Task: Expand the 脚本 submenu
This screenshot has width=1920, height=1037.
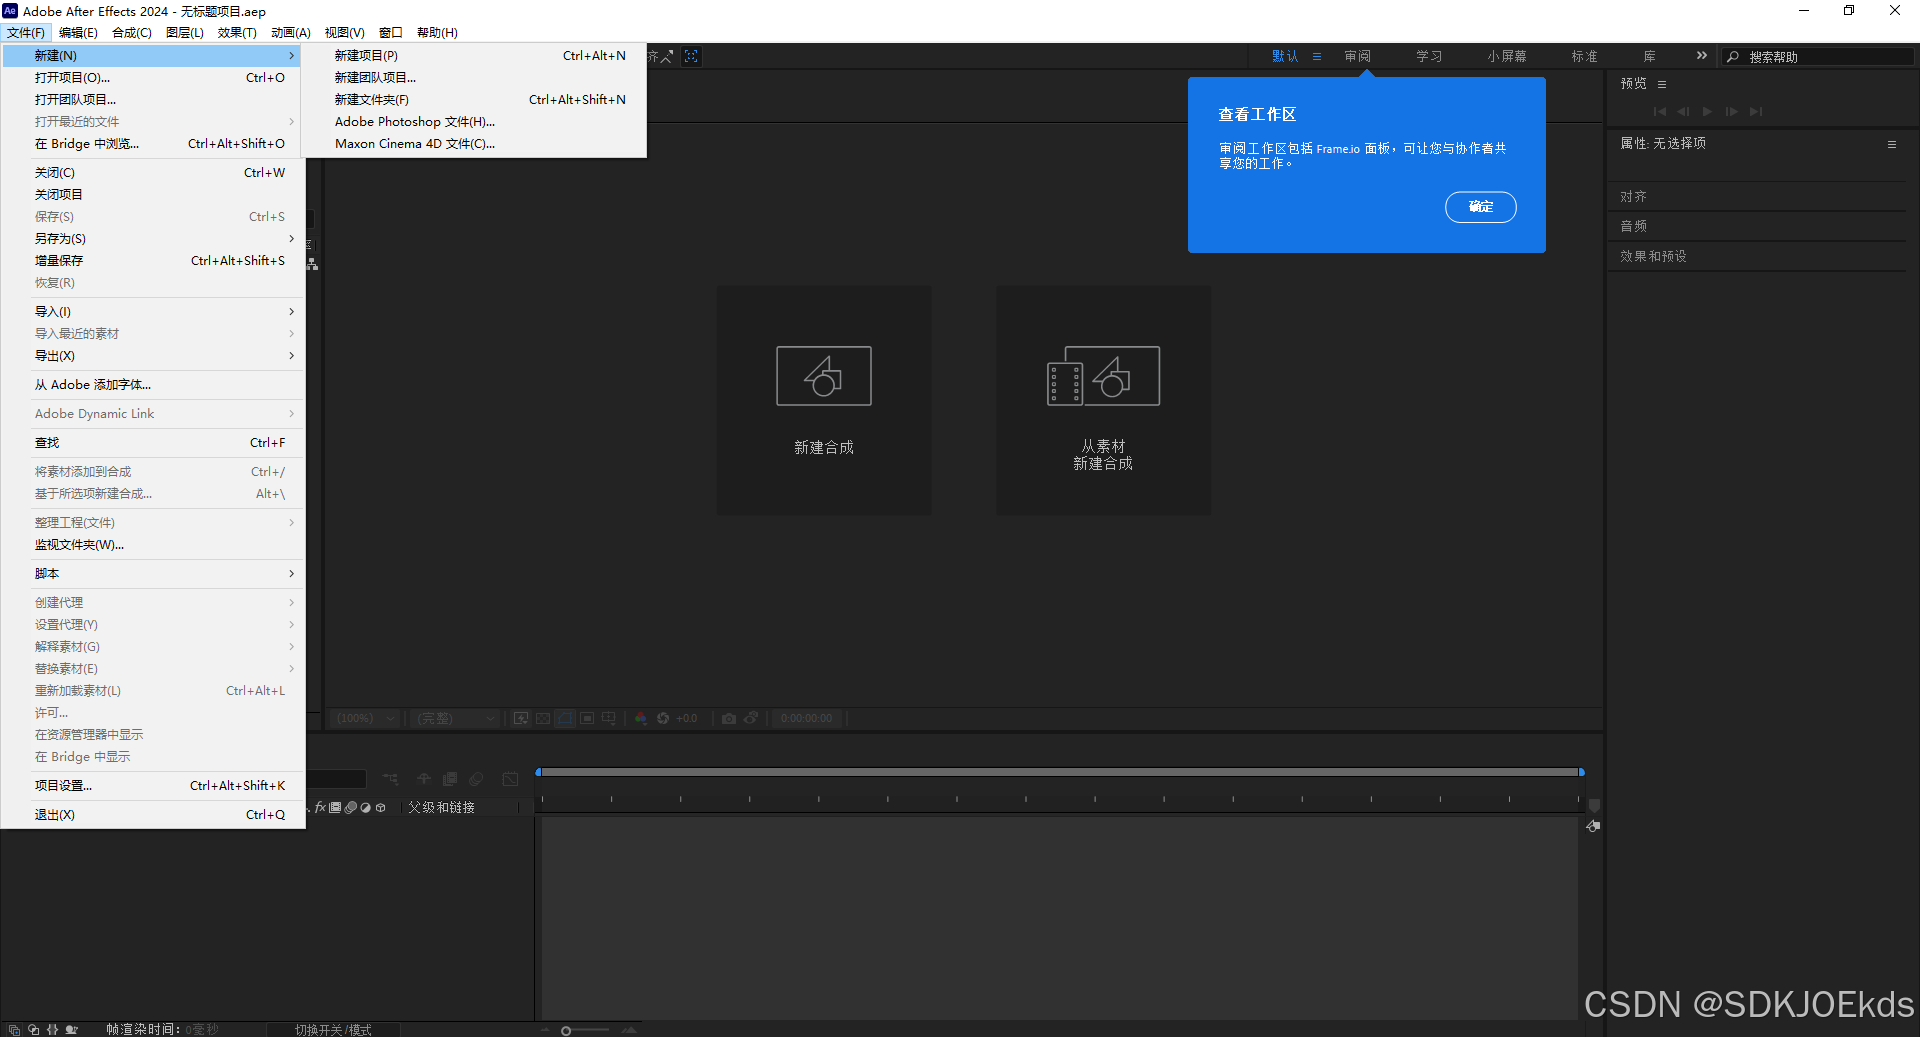Action: coord(153,574)
